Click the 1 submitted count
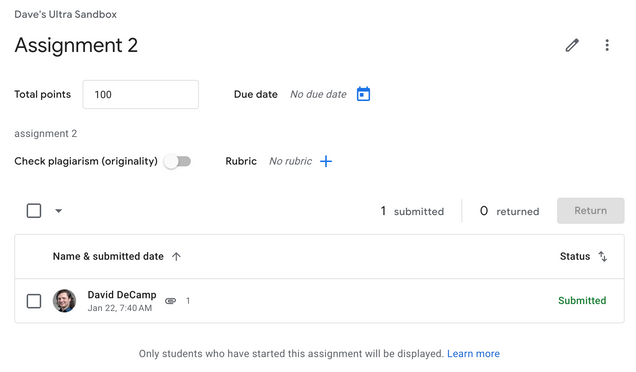 412,211
